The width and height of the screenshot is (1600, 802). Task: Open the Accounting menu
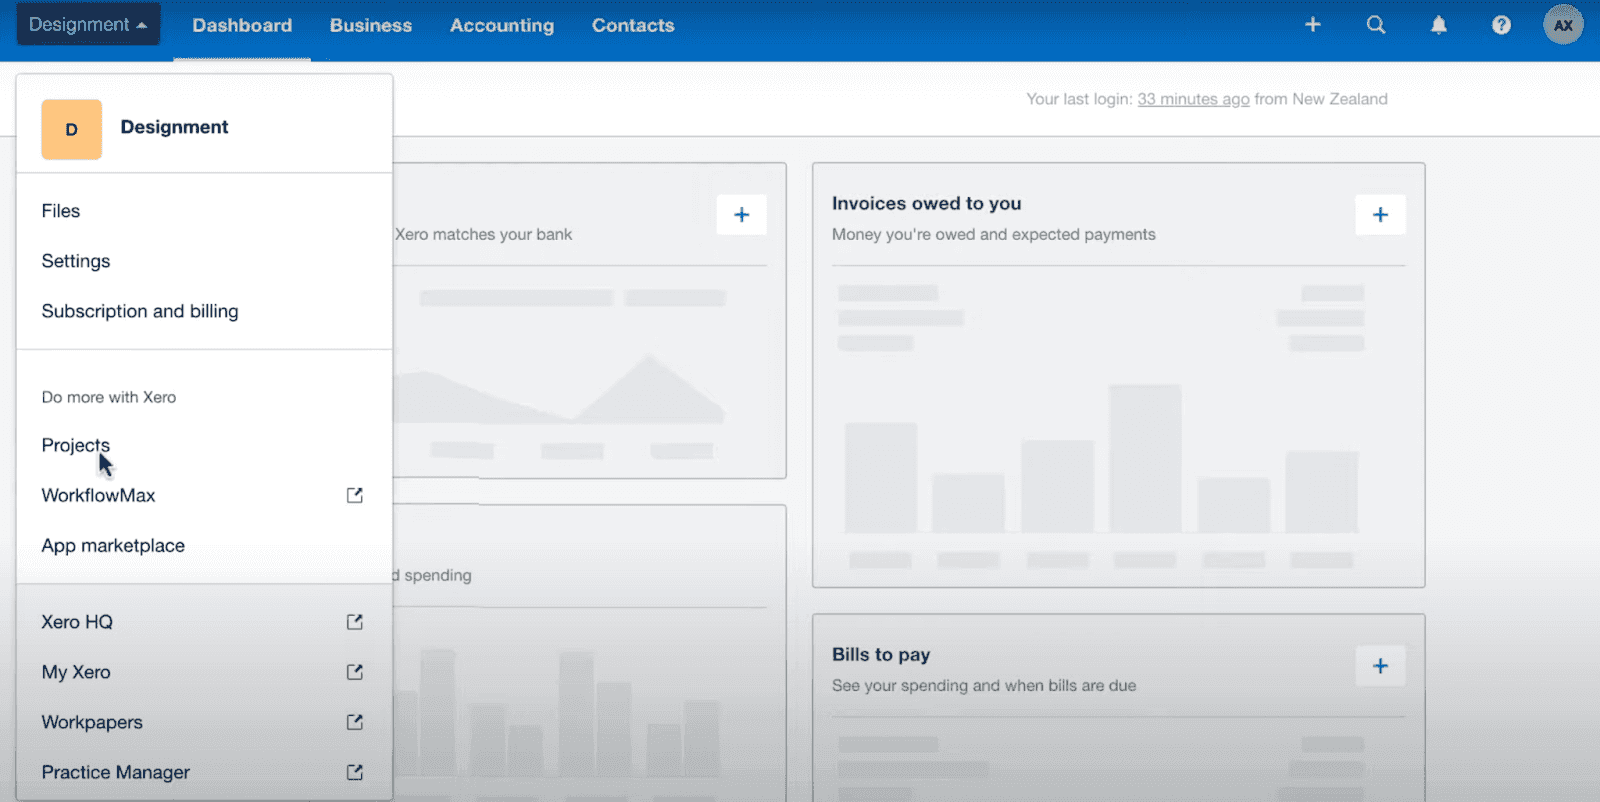(x=502, y=25)
